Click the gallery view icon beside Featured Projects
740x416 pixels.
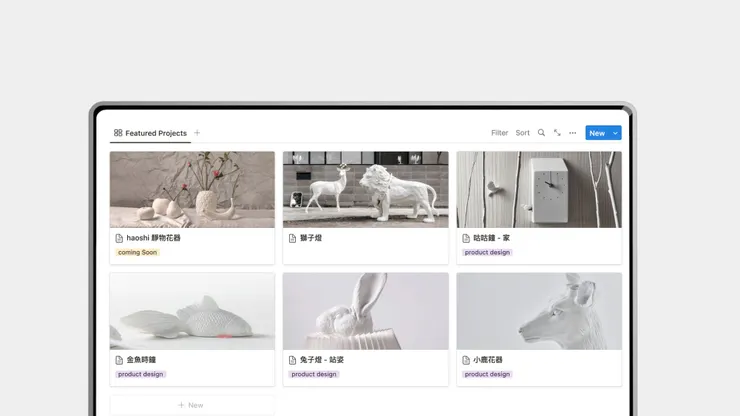click(118, 133)
